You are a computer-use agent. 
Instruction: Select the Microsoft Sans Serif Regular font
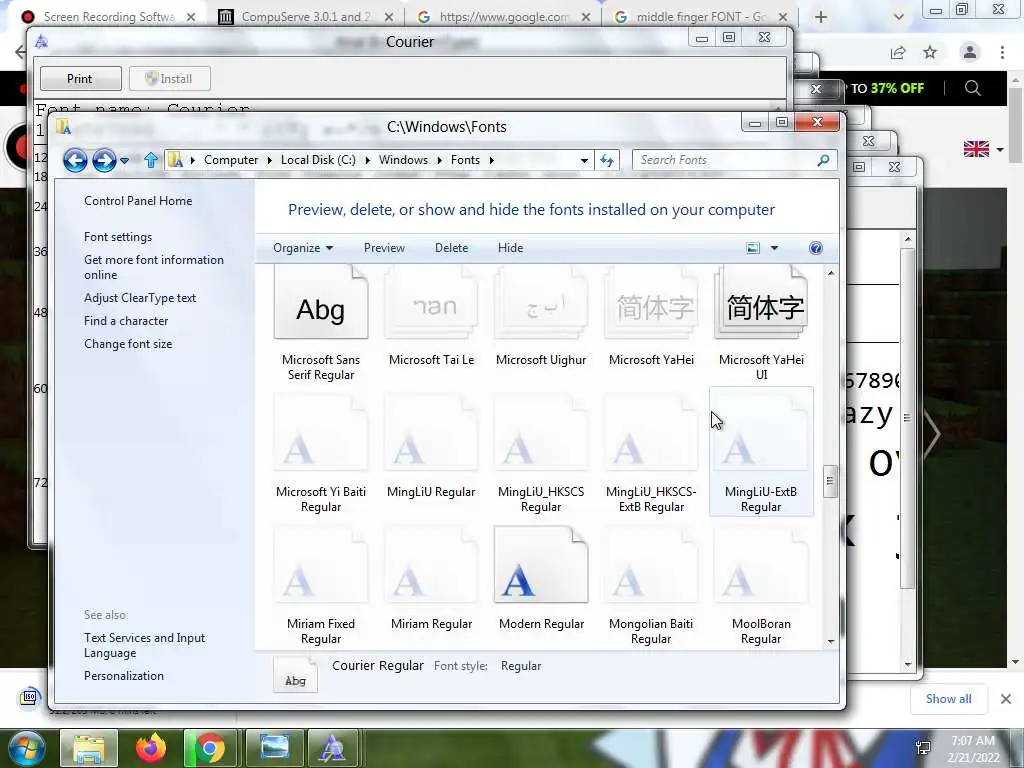pos(321,324)
